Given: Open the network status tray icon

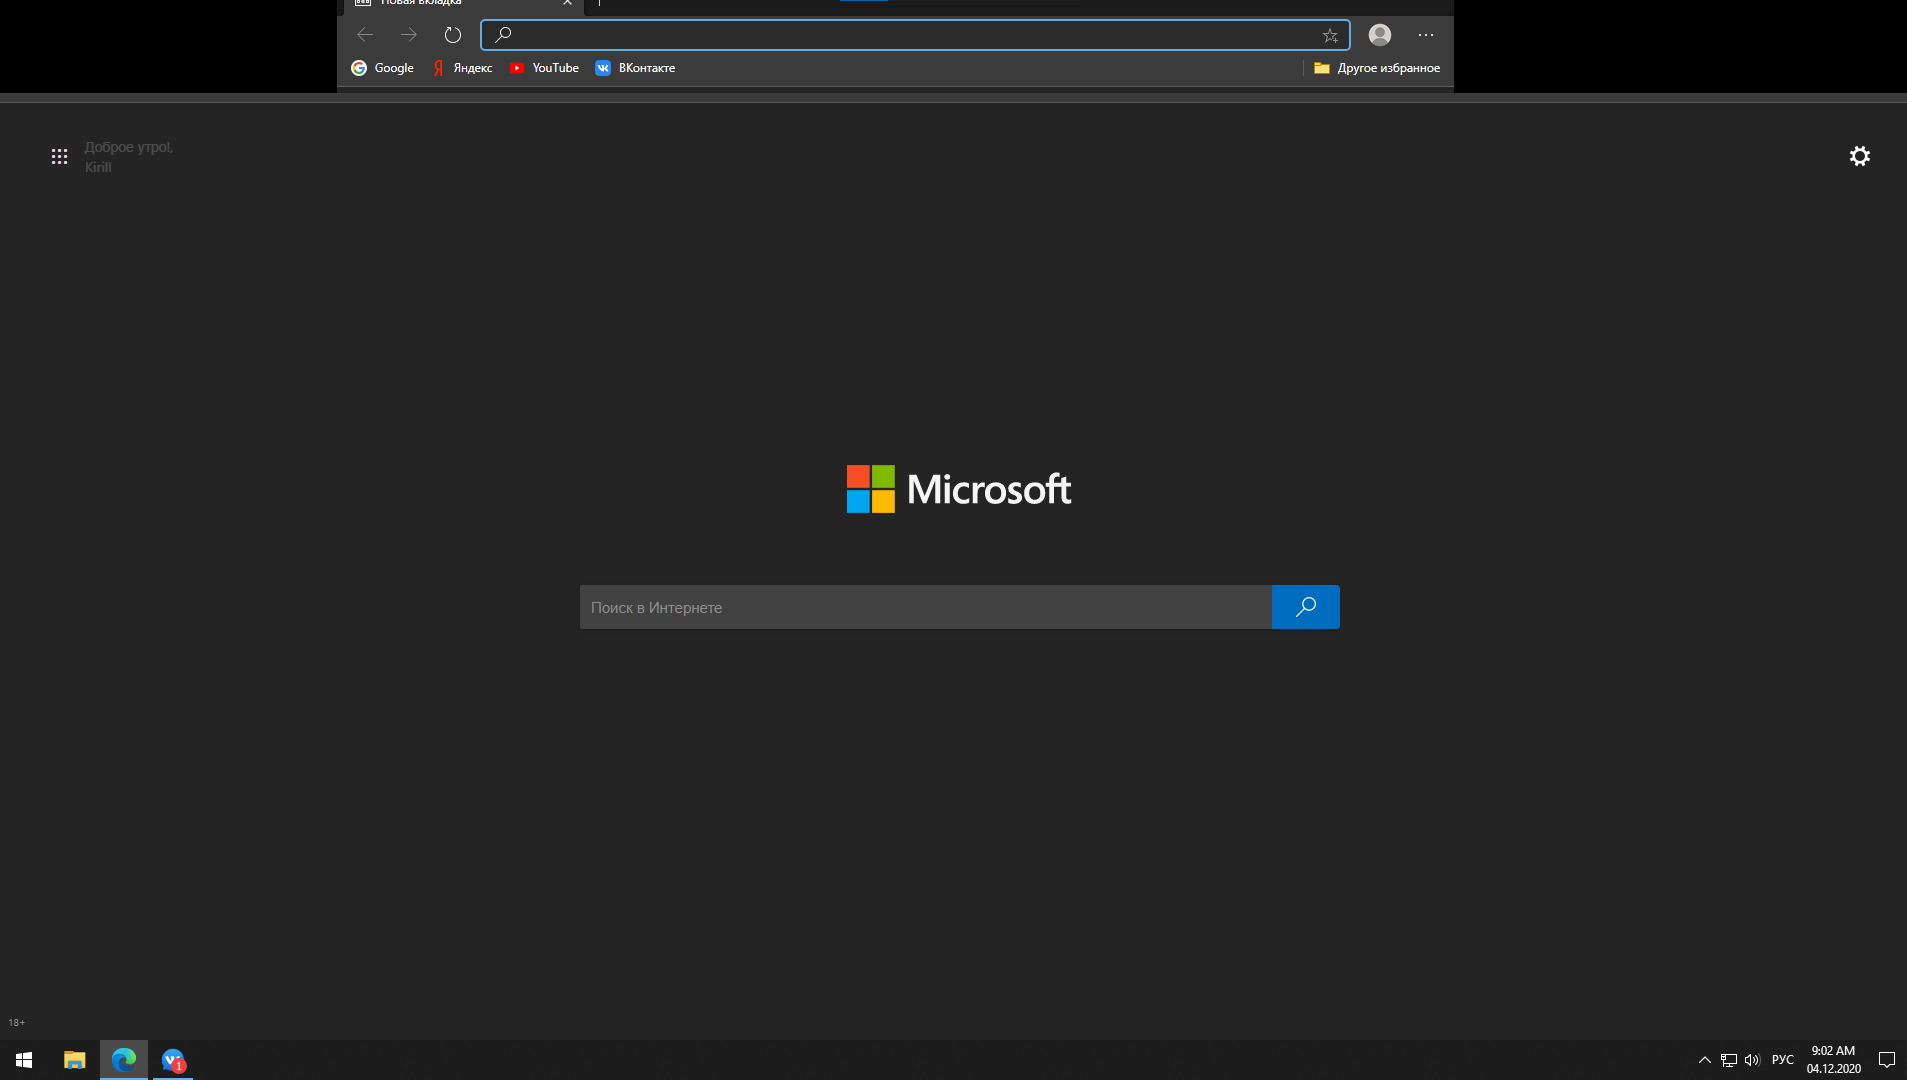Looking at the screenshot, I should 1729,1060.
